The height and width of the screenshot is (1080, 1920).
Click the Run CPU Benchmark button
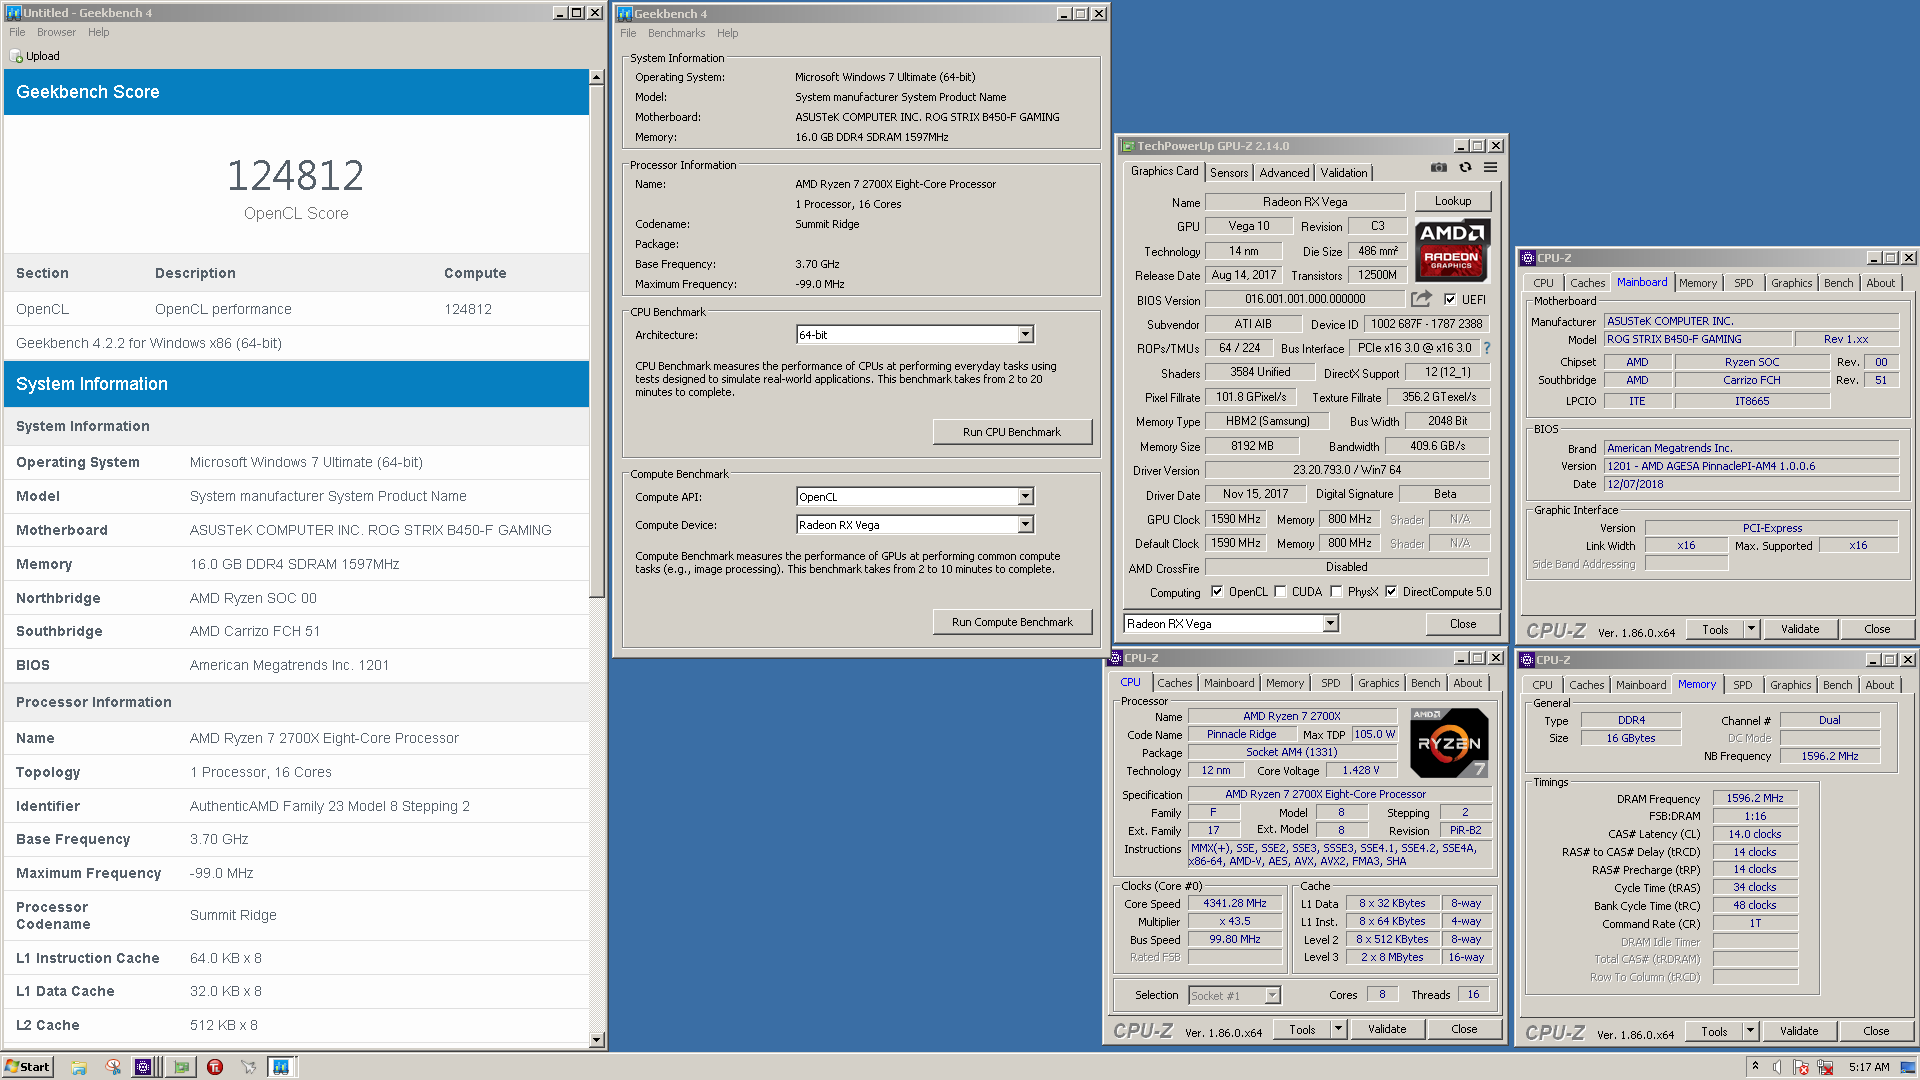[x=1012, y=432]
